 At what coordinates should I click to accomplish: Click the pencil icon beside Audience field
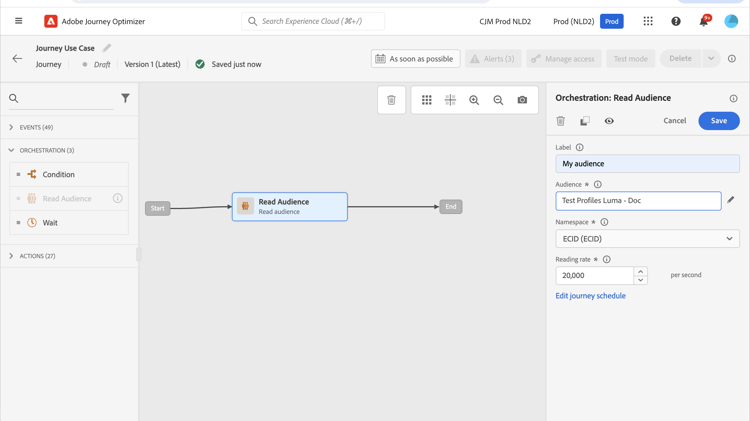pyautogui.click(x=731, y=200)
